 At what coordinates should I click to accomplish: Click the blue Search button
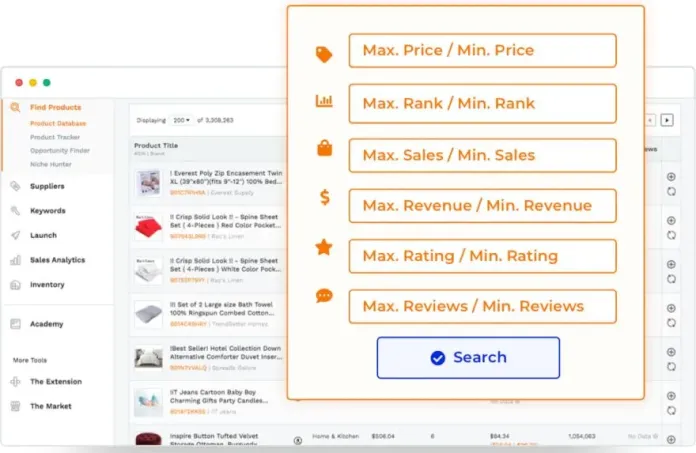[468, 358]
